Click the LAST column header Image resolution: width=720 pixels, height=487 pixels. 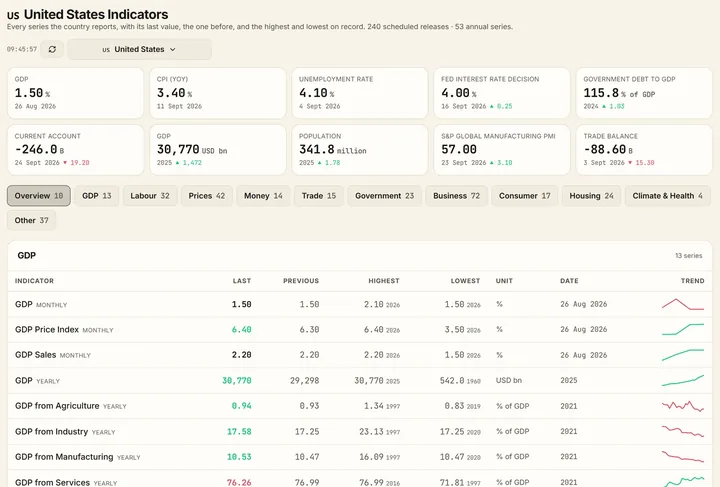242,281
